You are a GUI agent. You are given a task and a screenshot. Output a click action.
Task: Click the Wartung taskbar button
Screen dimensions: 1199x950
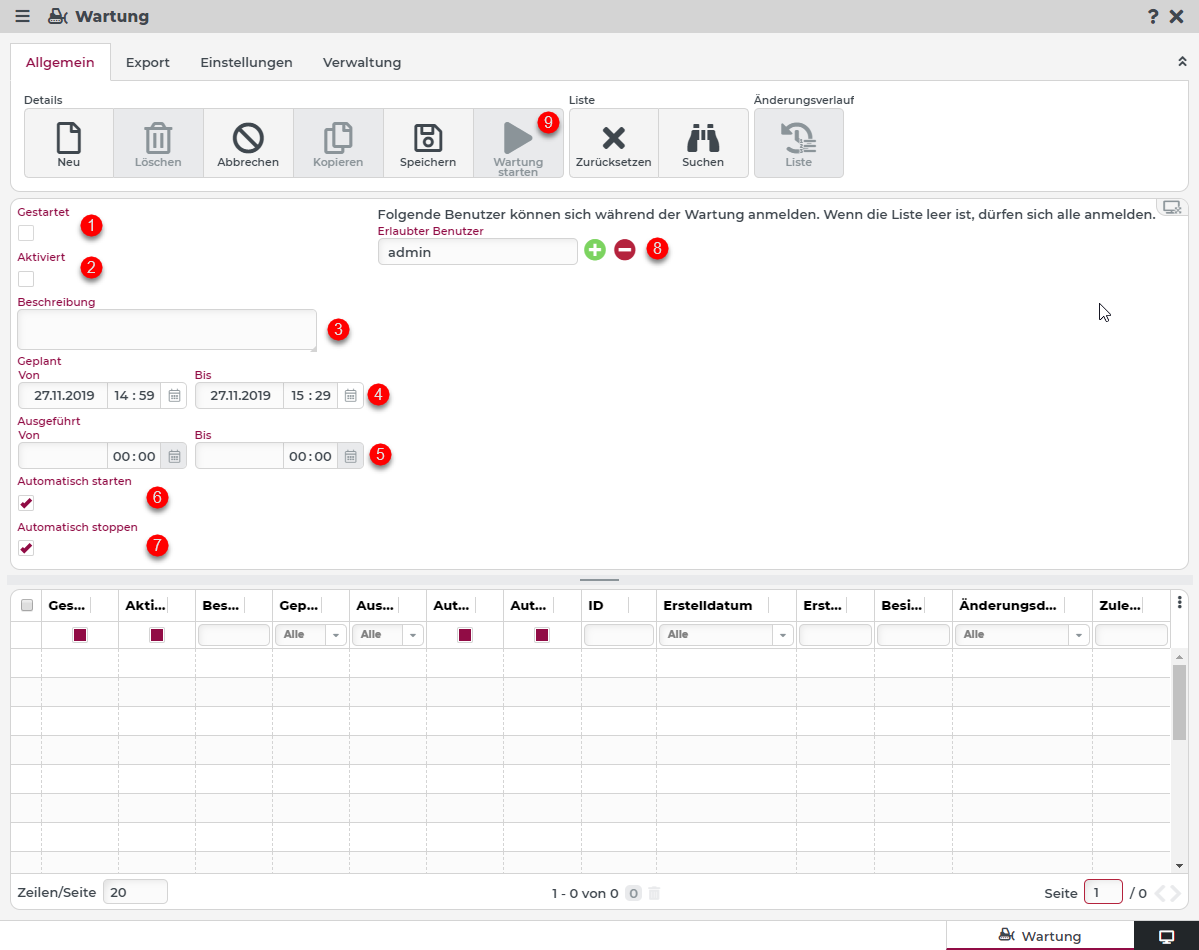[1040, 936]
